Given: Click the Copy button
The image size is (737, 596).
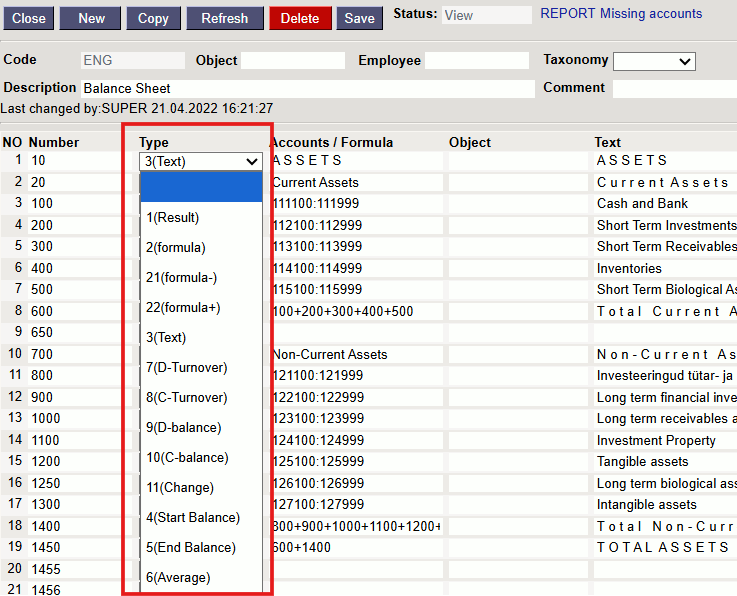Looking at the screenshot, I should [x=153, y=18].
